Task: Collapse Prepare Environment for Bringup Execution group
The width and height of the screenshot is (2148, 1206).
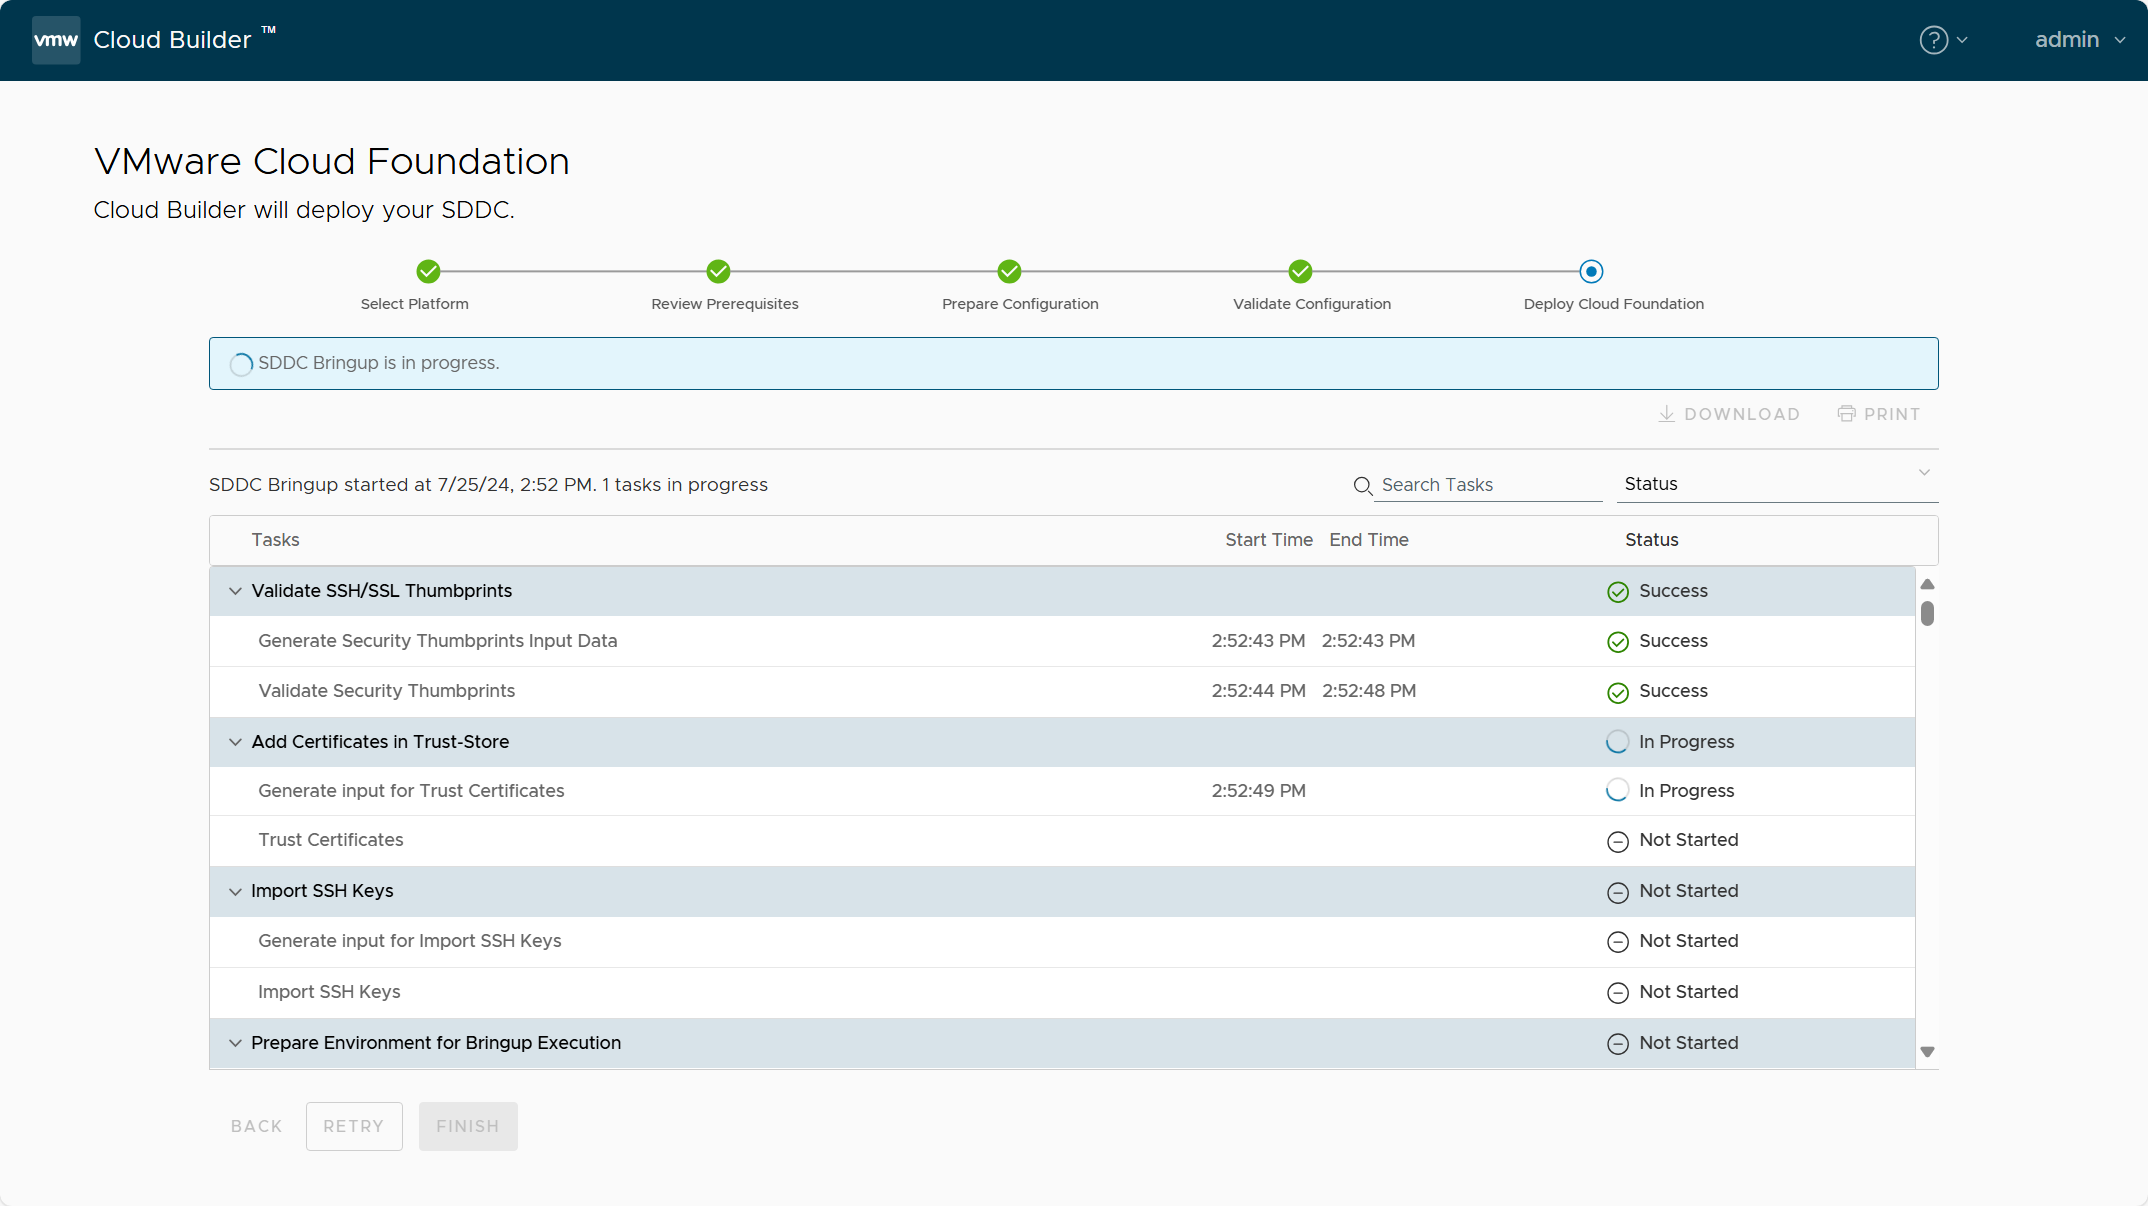Action: pyautogui.click(x=235, y=1043)
